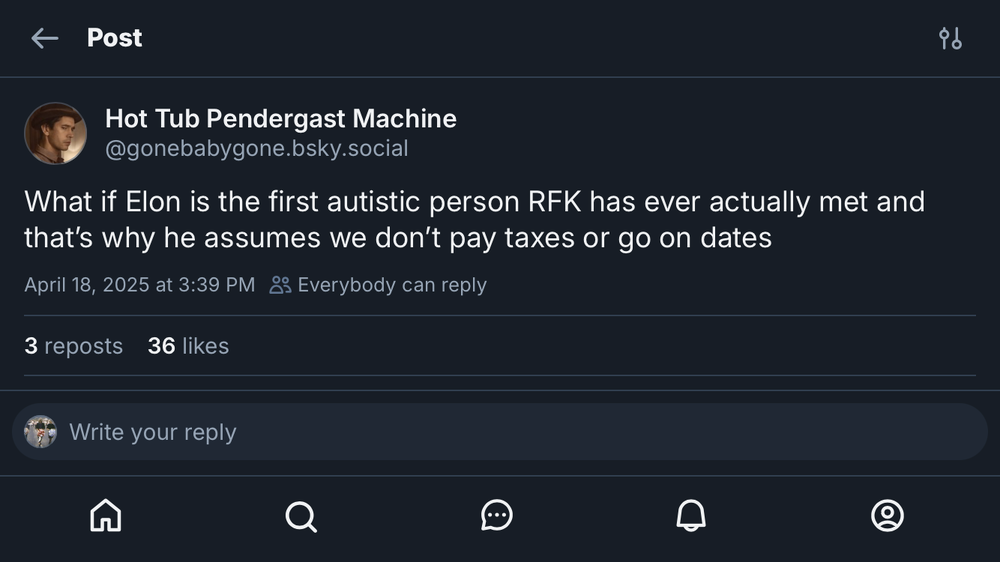Click the "Everybody can reply" label

[392, 285]
